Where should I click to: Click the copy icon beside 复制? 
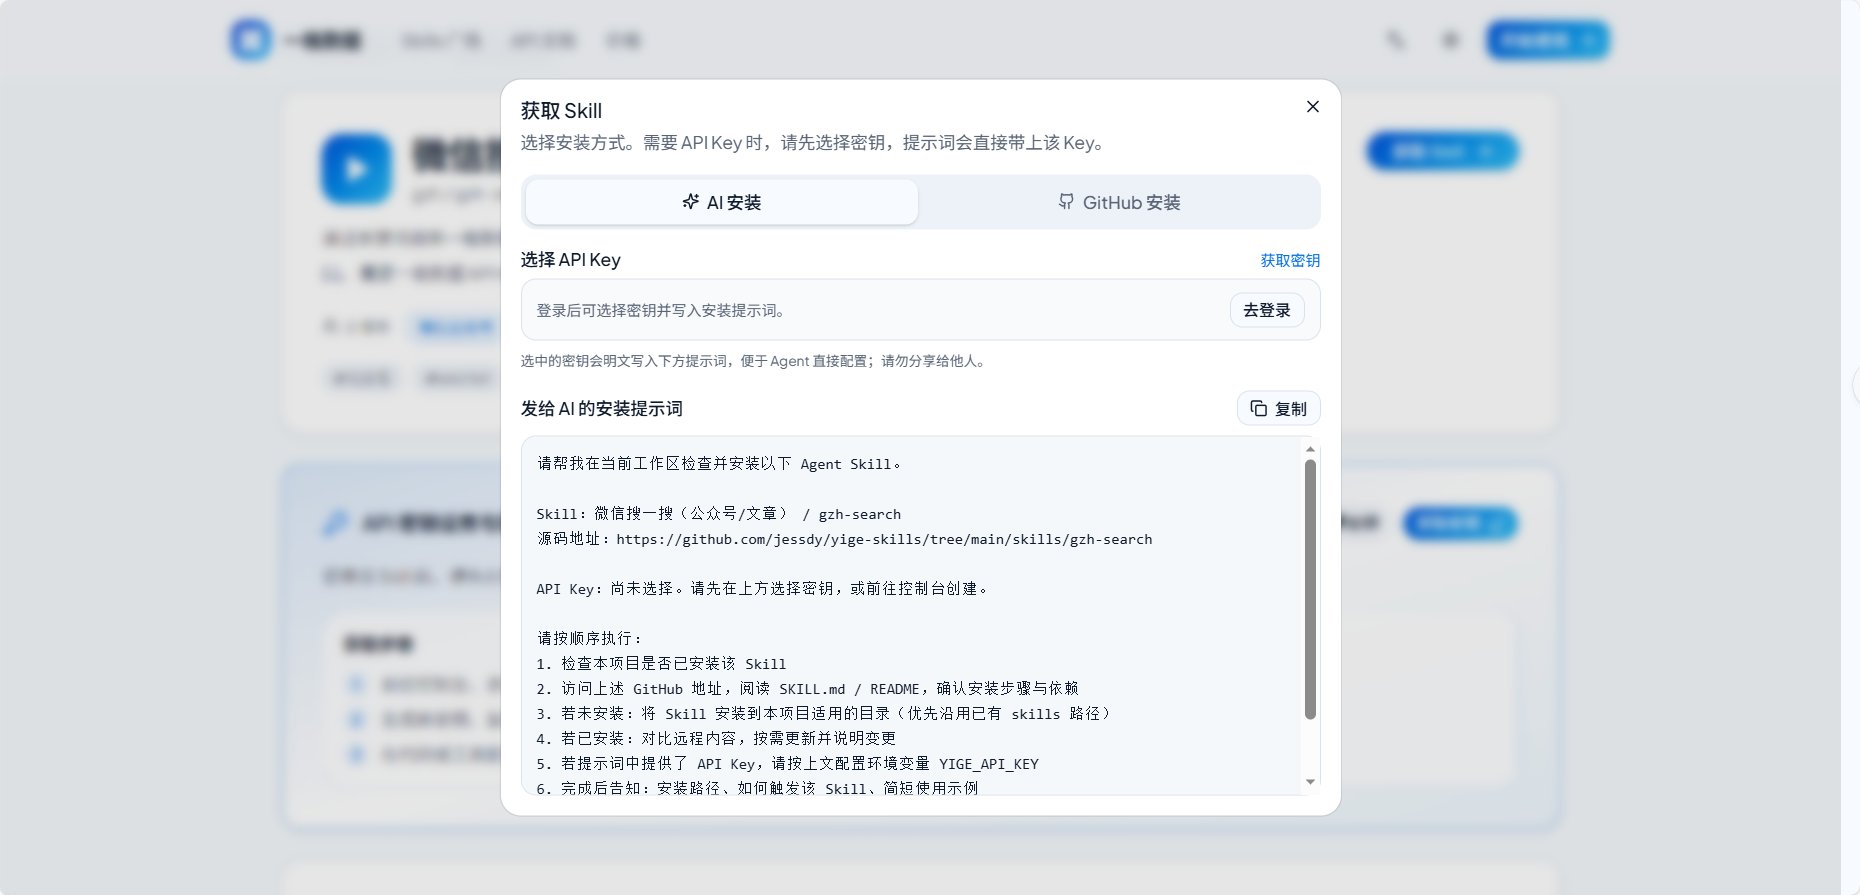point(1259,408)
